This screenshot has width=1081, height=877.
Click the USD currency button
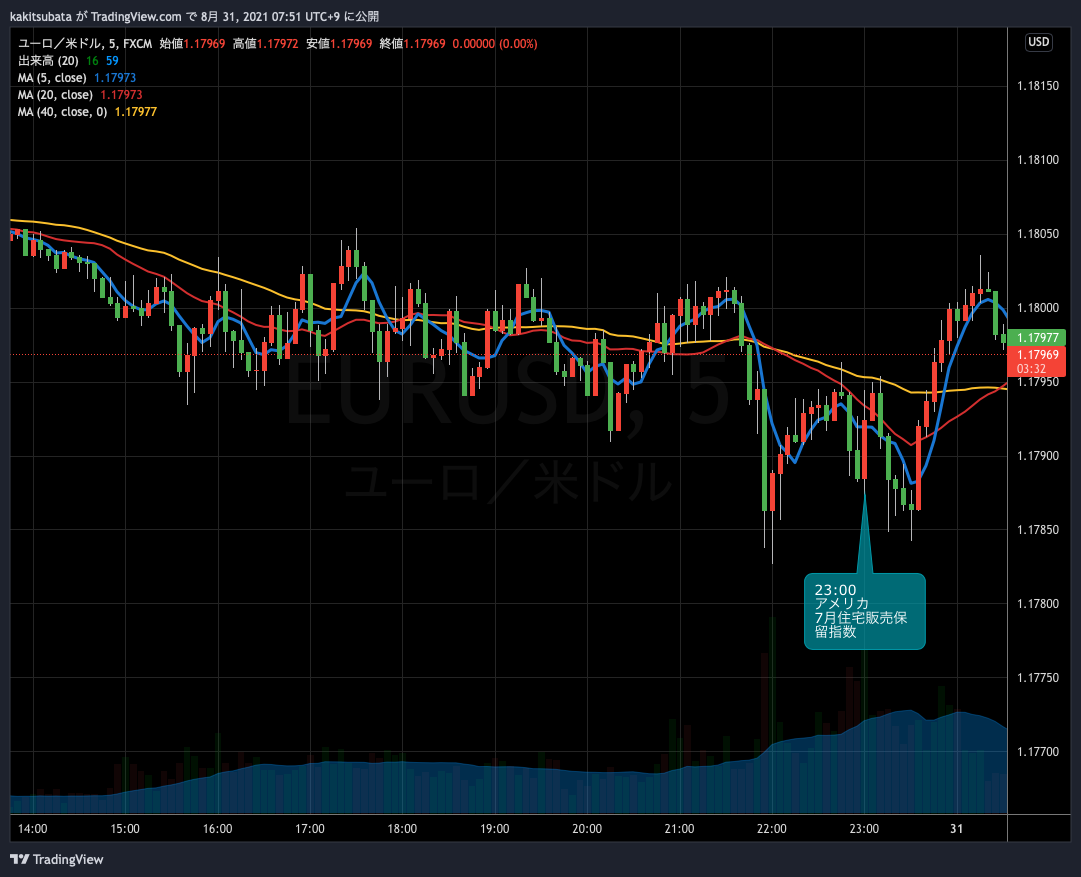(1038, 42)
